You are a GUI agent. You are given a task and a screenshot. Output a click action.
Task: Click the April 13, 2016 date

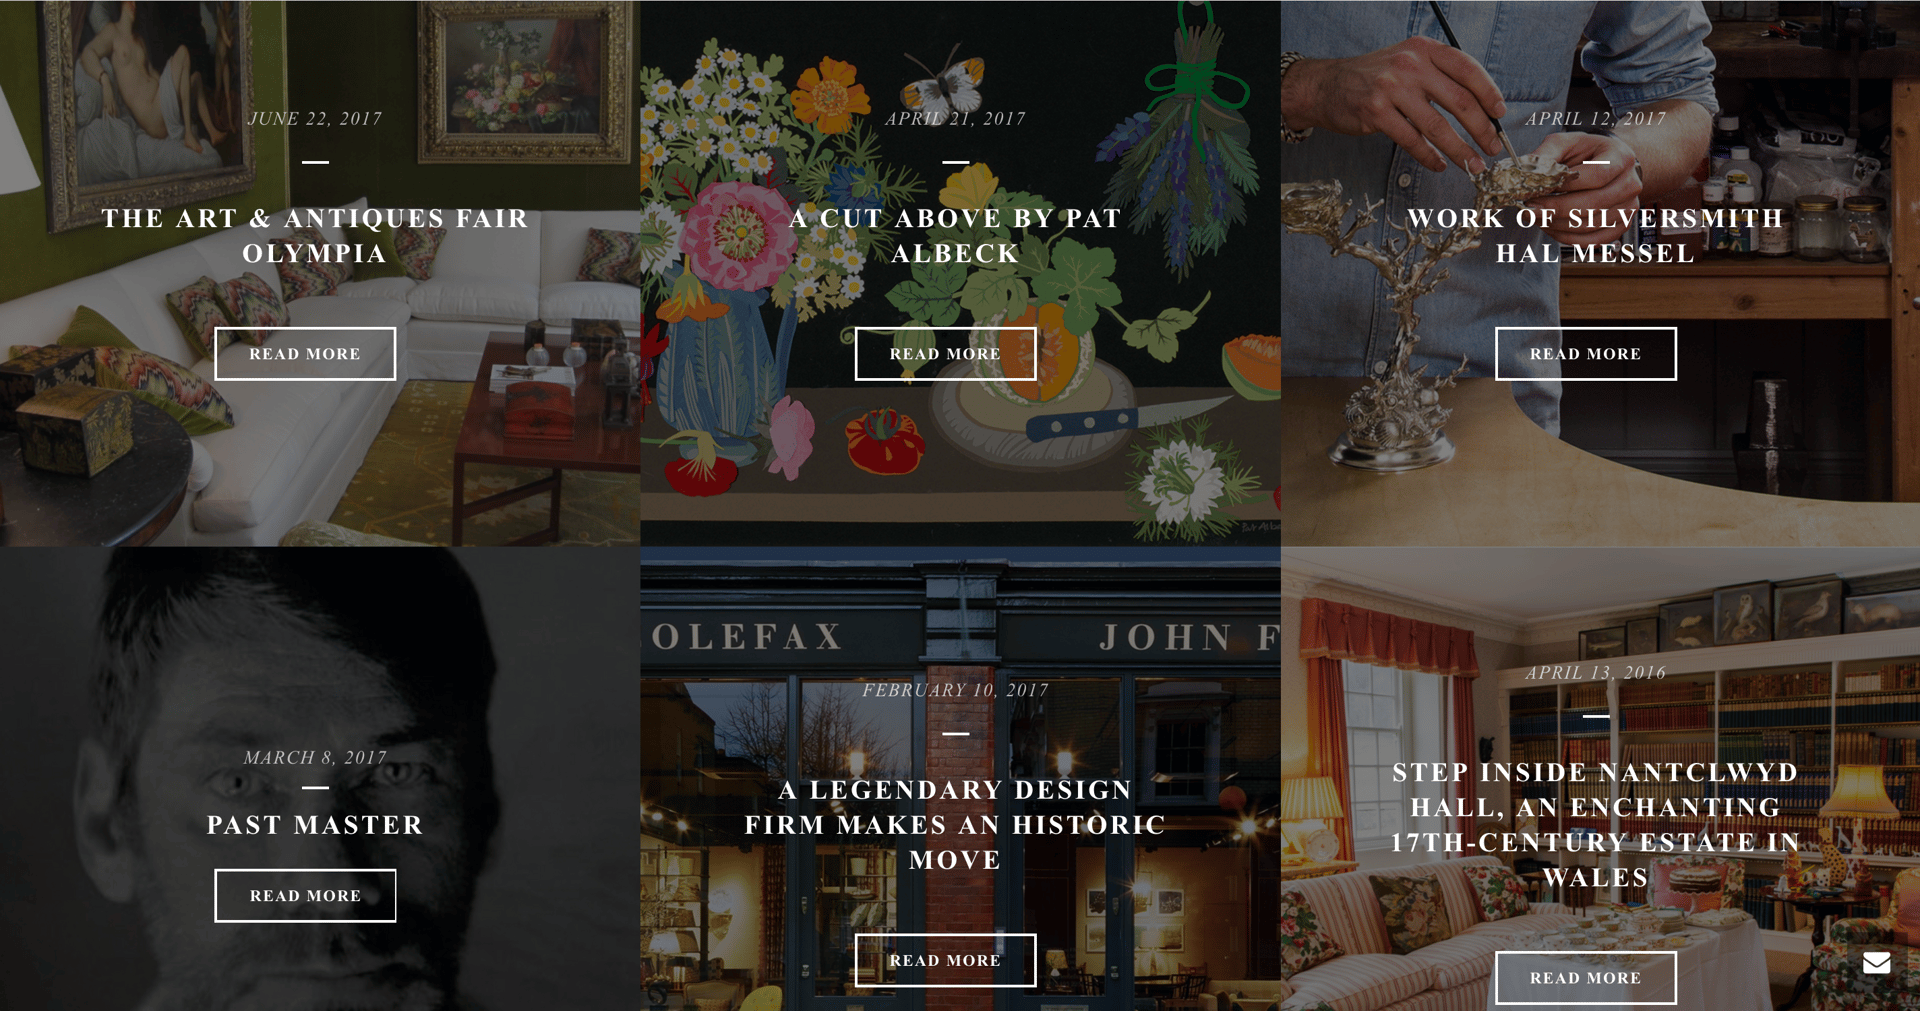(x=1595, y=673)
